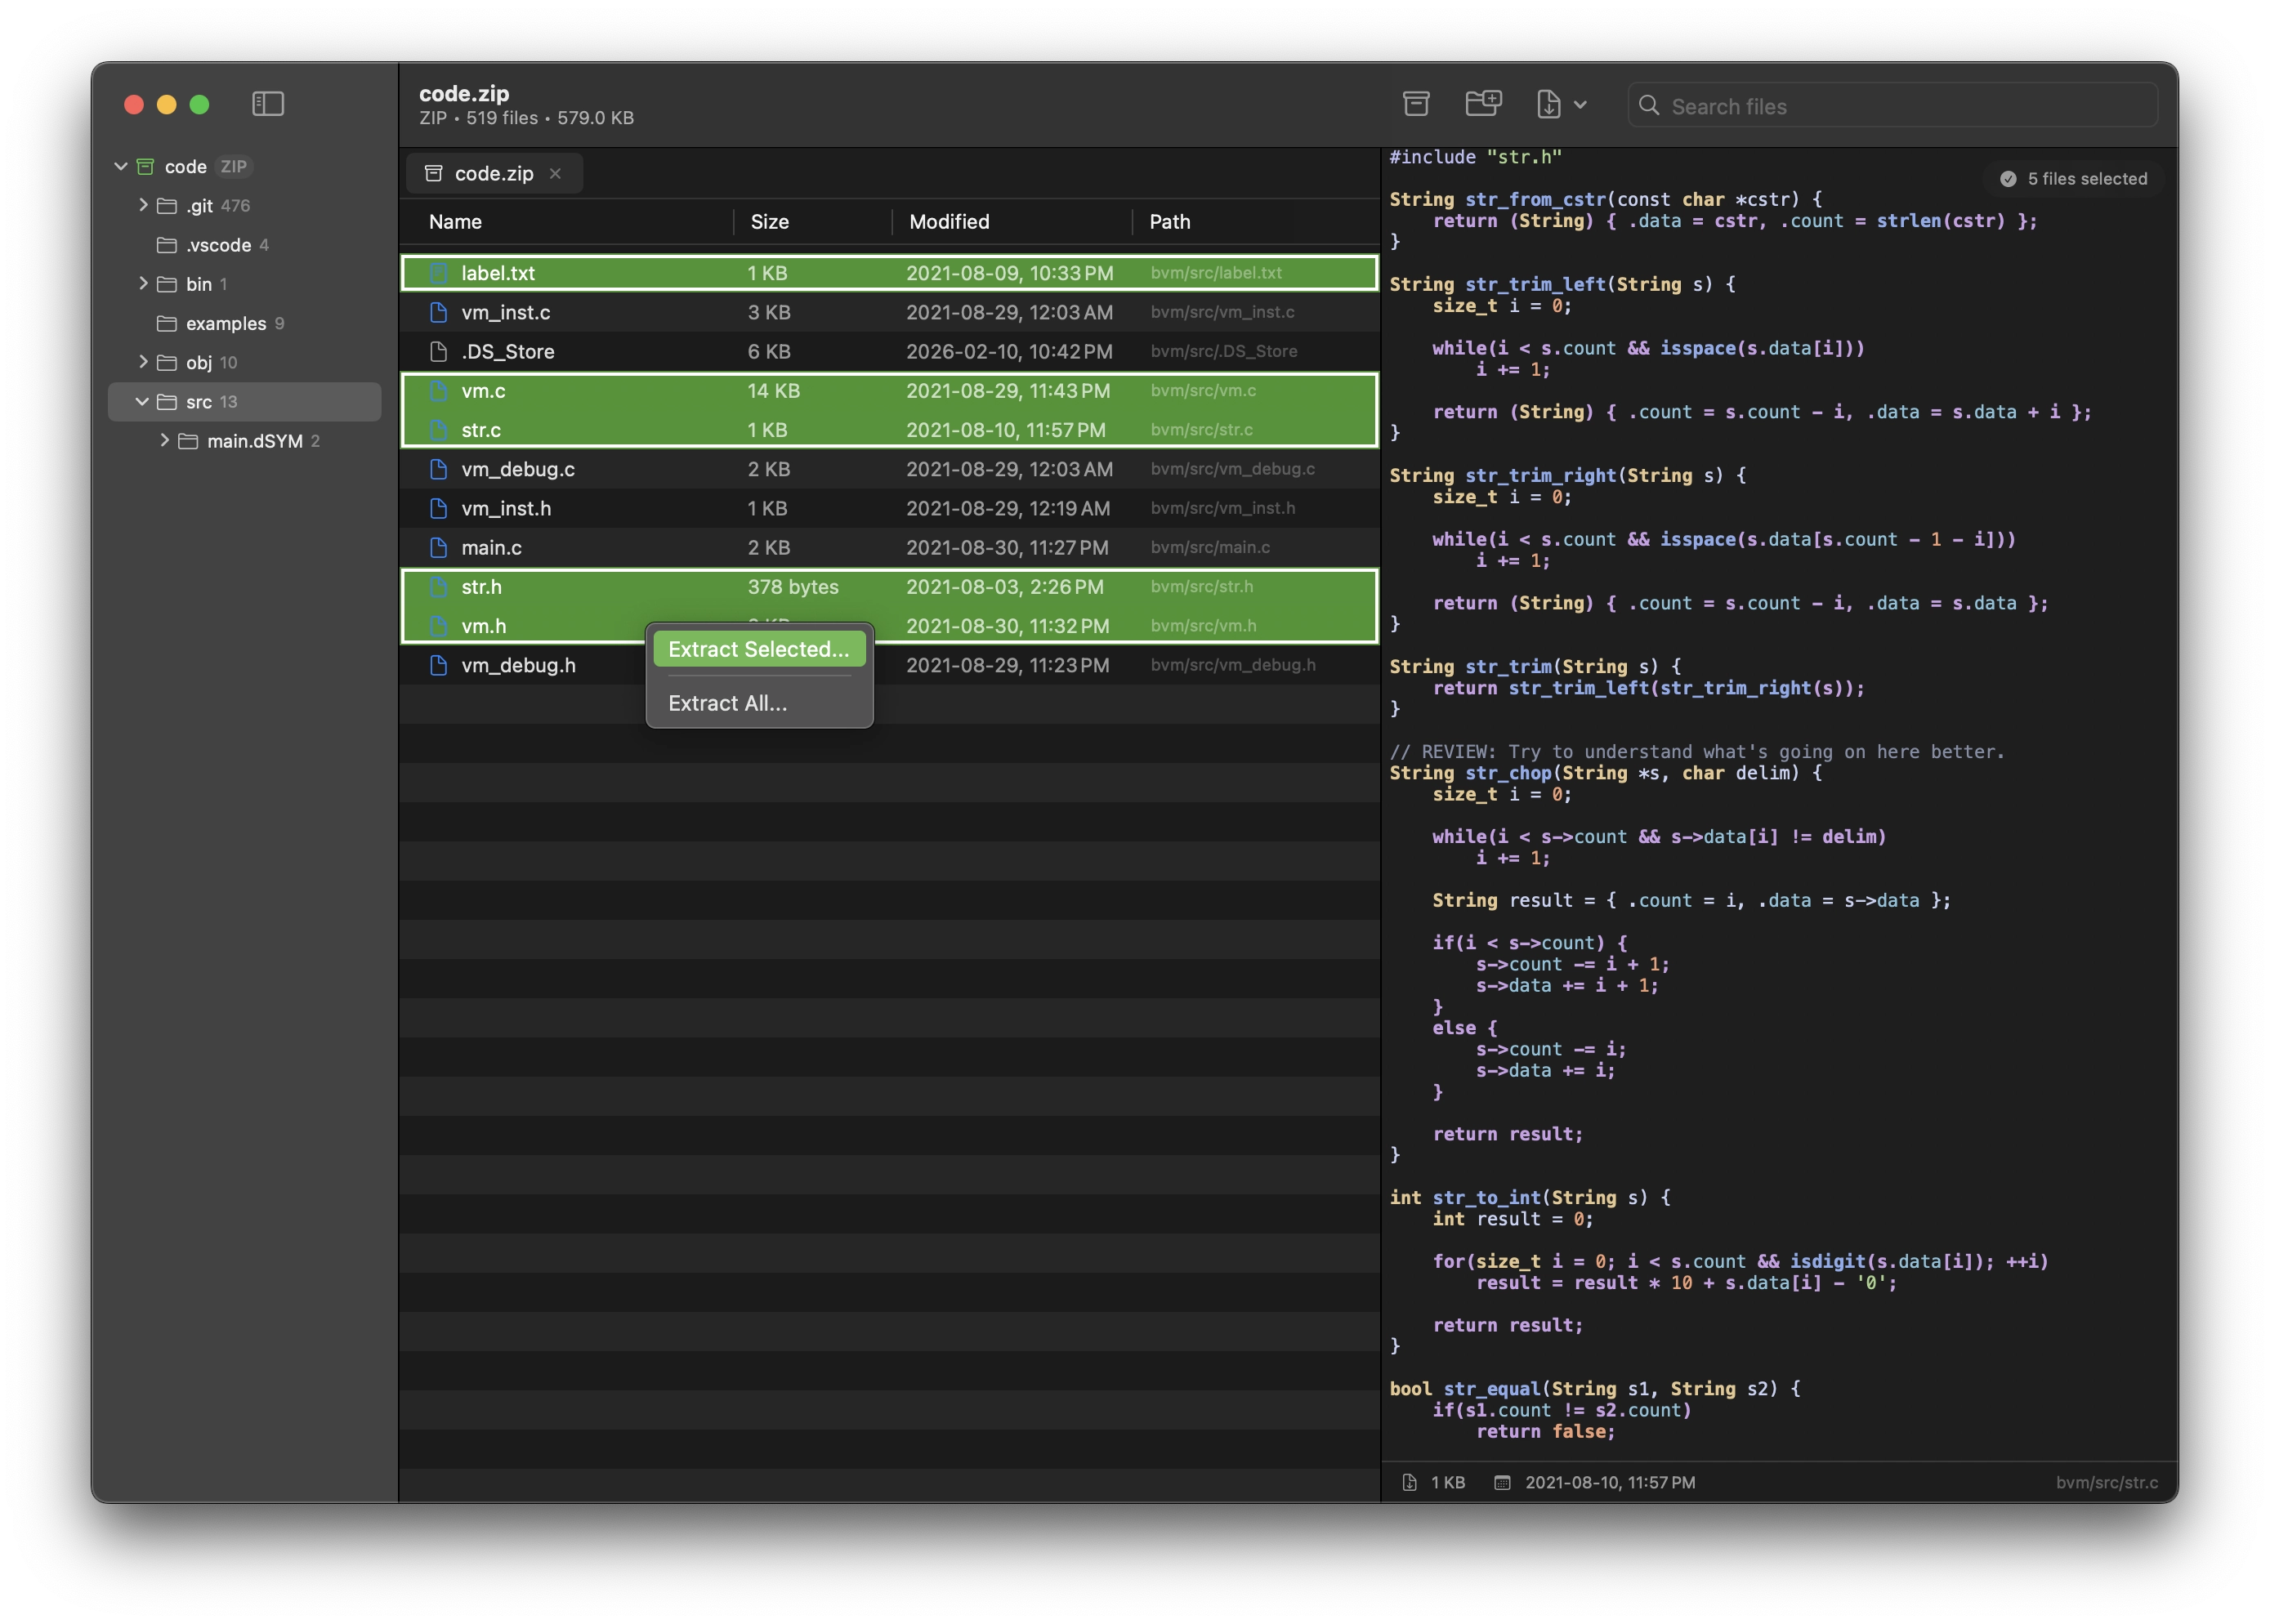Collapse the src folder
This screenshot has height=1624, width=2270.
(143, 402)
